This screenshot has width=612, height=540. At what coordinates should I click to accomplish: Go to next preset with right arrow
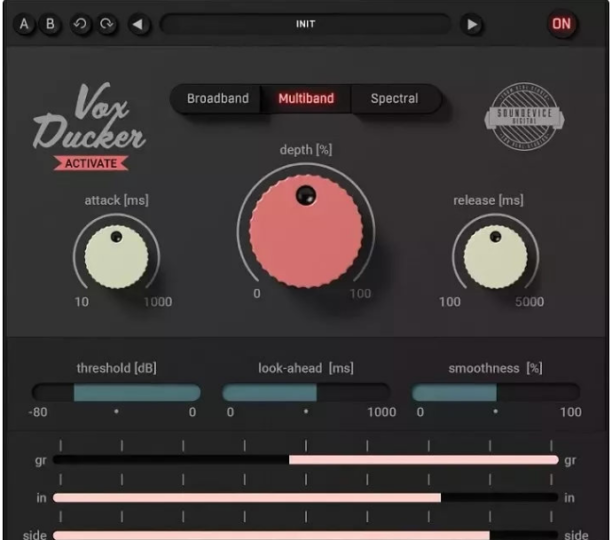point(472,24)
